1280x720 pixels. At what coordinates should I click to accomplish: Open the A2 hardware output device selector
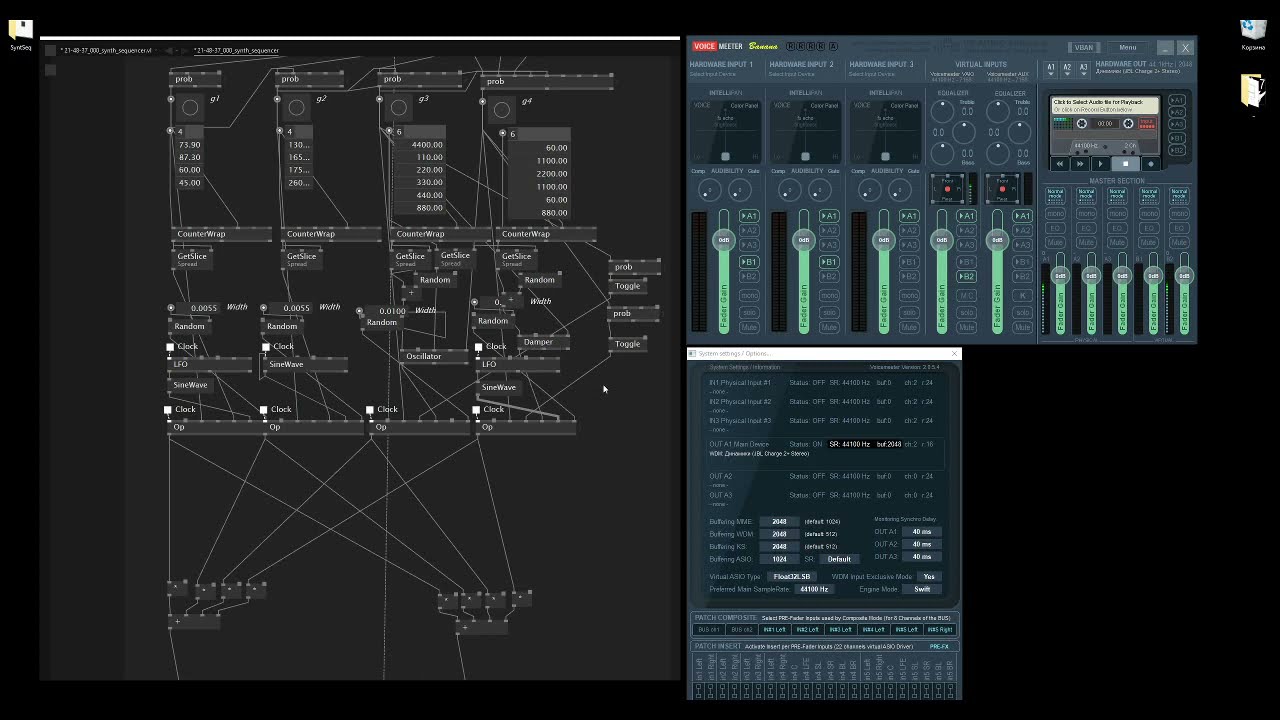click(x=1066, y=68)
